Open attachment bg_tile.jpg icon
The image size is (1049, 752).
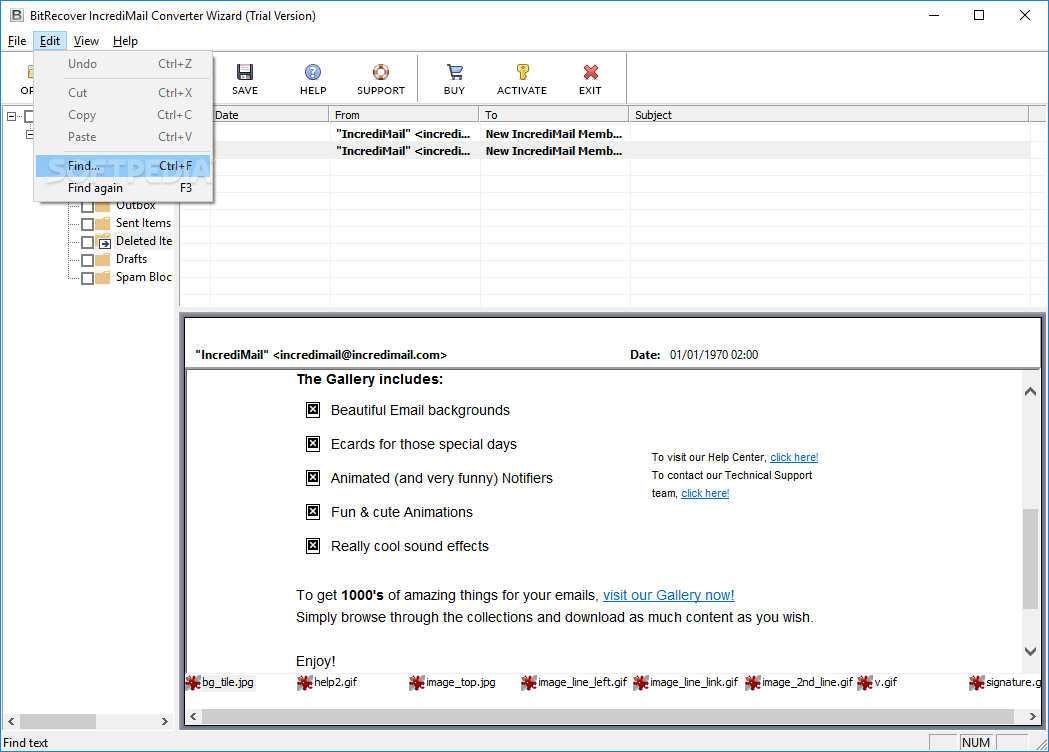tap(193, 682)
